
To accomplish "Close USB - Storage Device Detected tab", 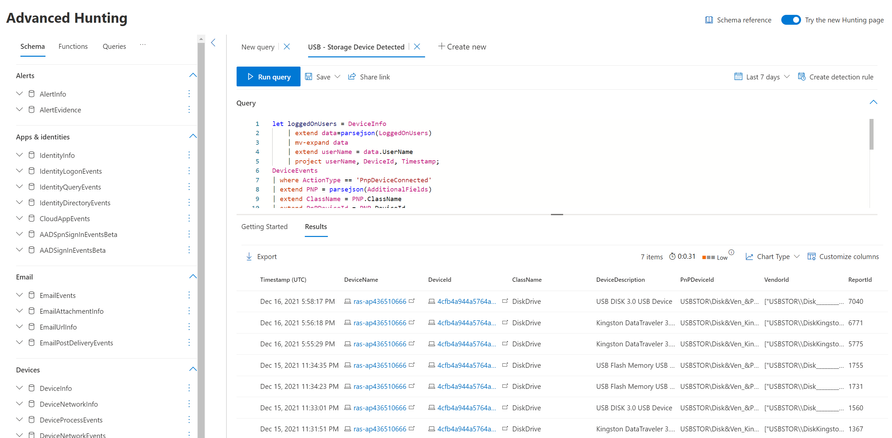I will click(417, 47).
